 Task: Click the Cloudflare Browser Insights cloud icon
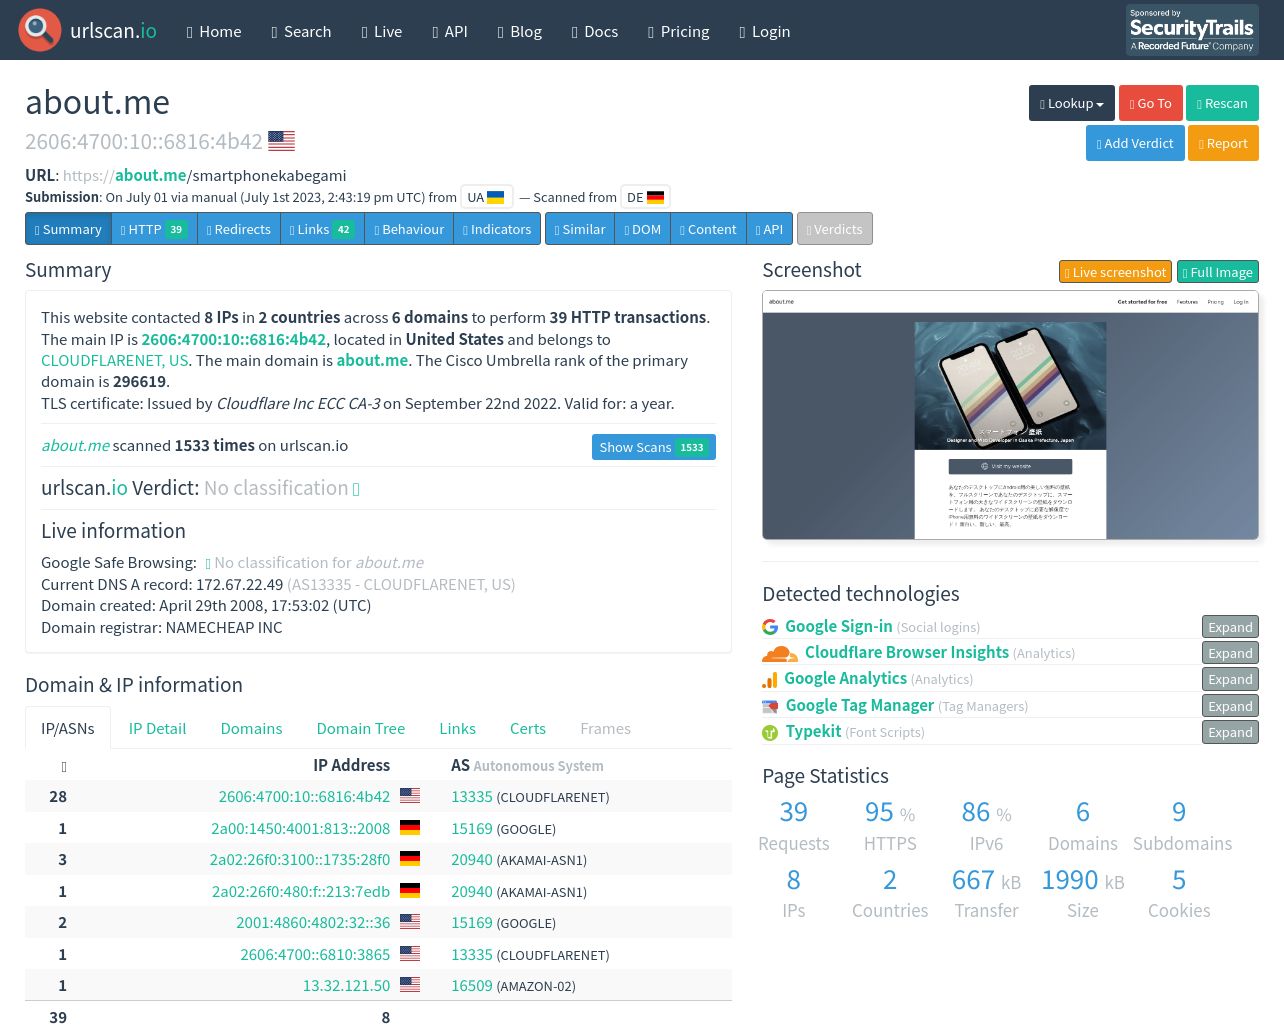[780, 653]
